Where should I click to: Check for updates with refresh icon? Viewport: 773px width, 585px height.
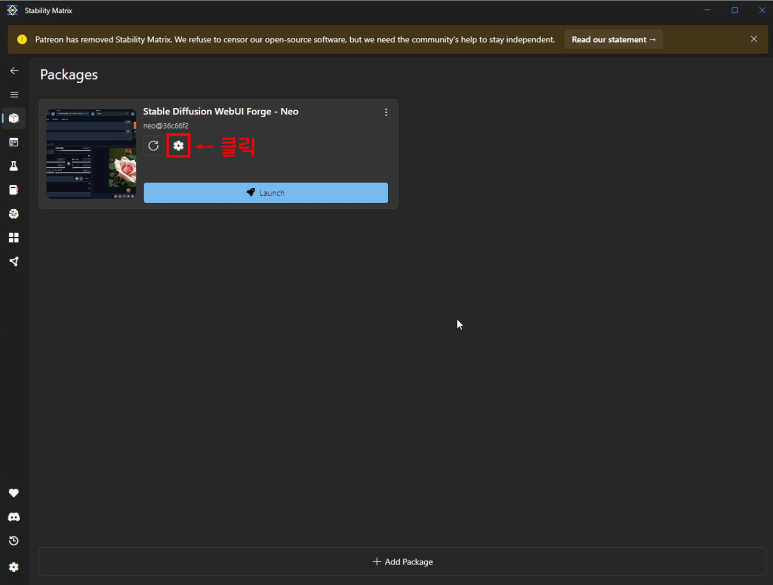pyautogui.click(x=153, y=146)
